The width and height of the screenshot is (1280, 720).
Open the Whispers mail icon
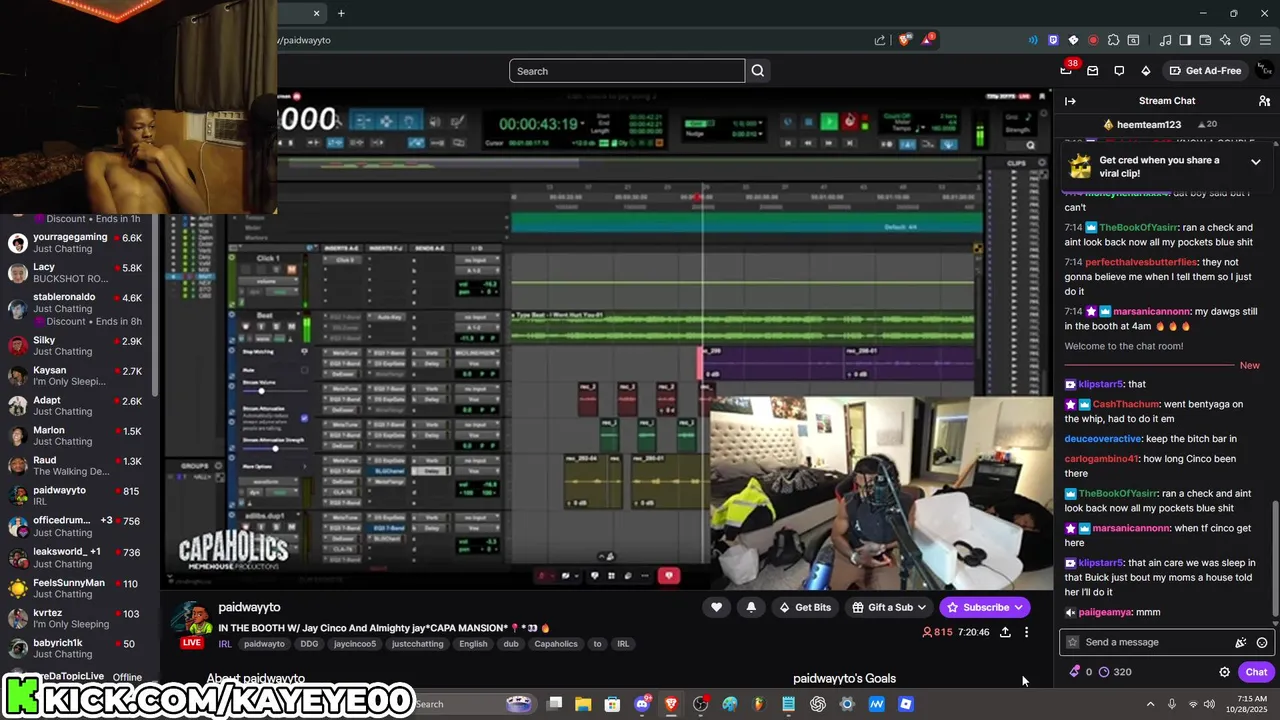click(1092, 71)
